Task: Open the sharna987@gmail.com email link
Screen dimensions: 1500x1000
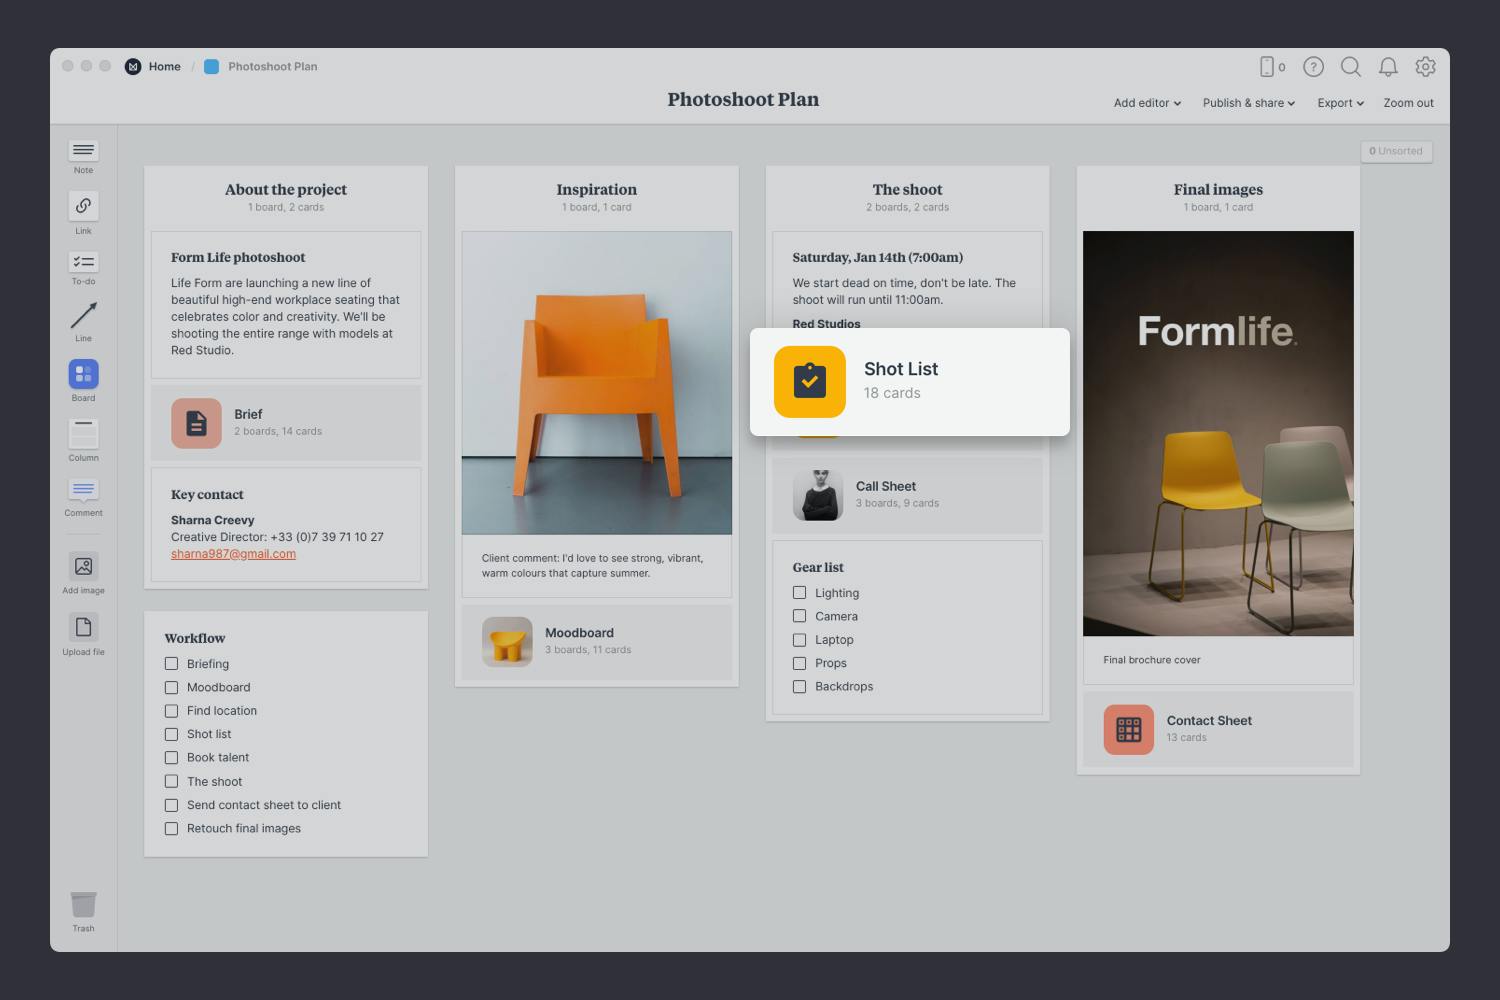Action: tap(233, 554)
